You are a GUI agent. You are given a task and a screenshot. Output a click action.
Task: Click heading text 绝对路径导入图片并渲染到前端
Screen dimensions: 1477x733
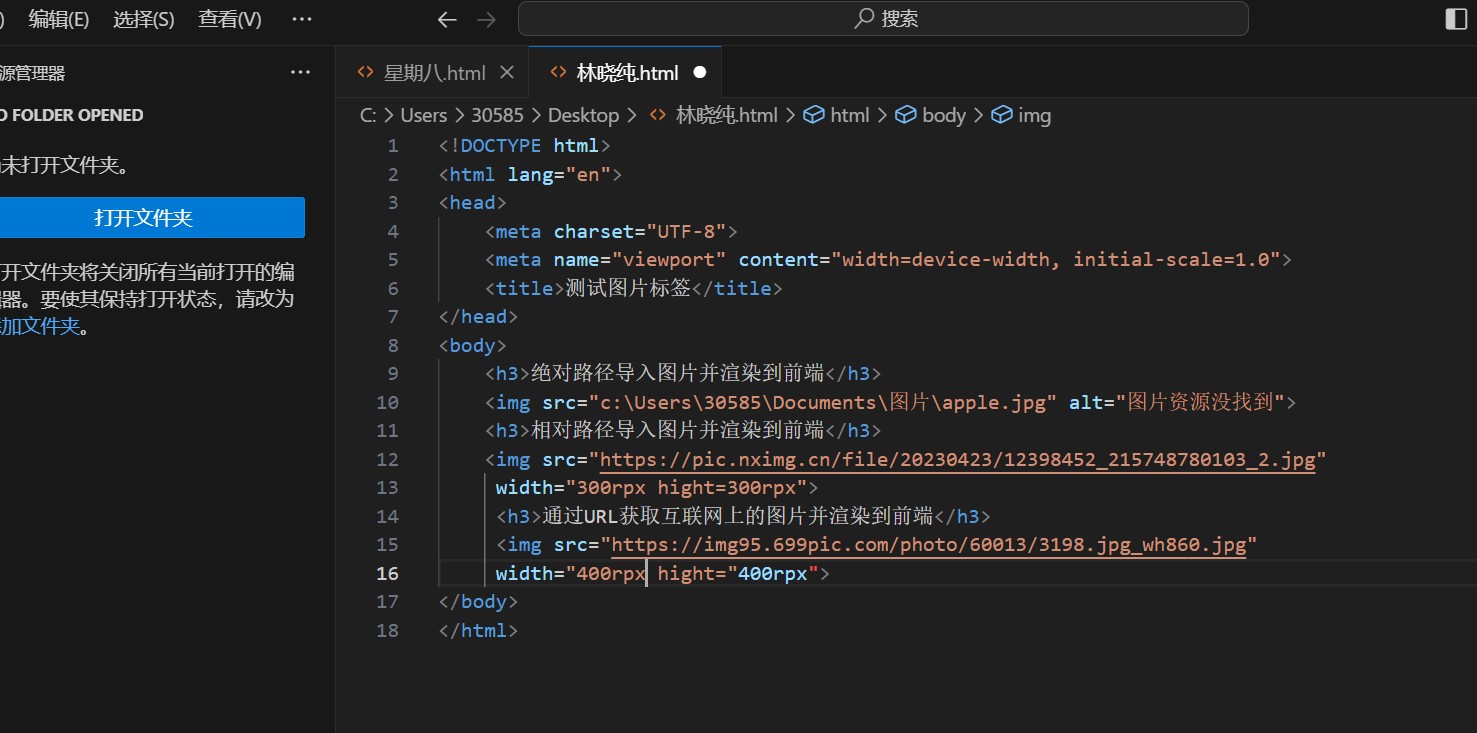tap(677, 373)
